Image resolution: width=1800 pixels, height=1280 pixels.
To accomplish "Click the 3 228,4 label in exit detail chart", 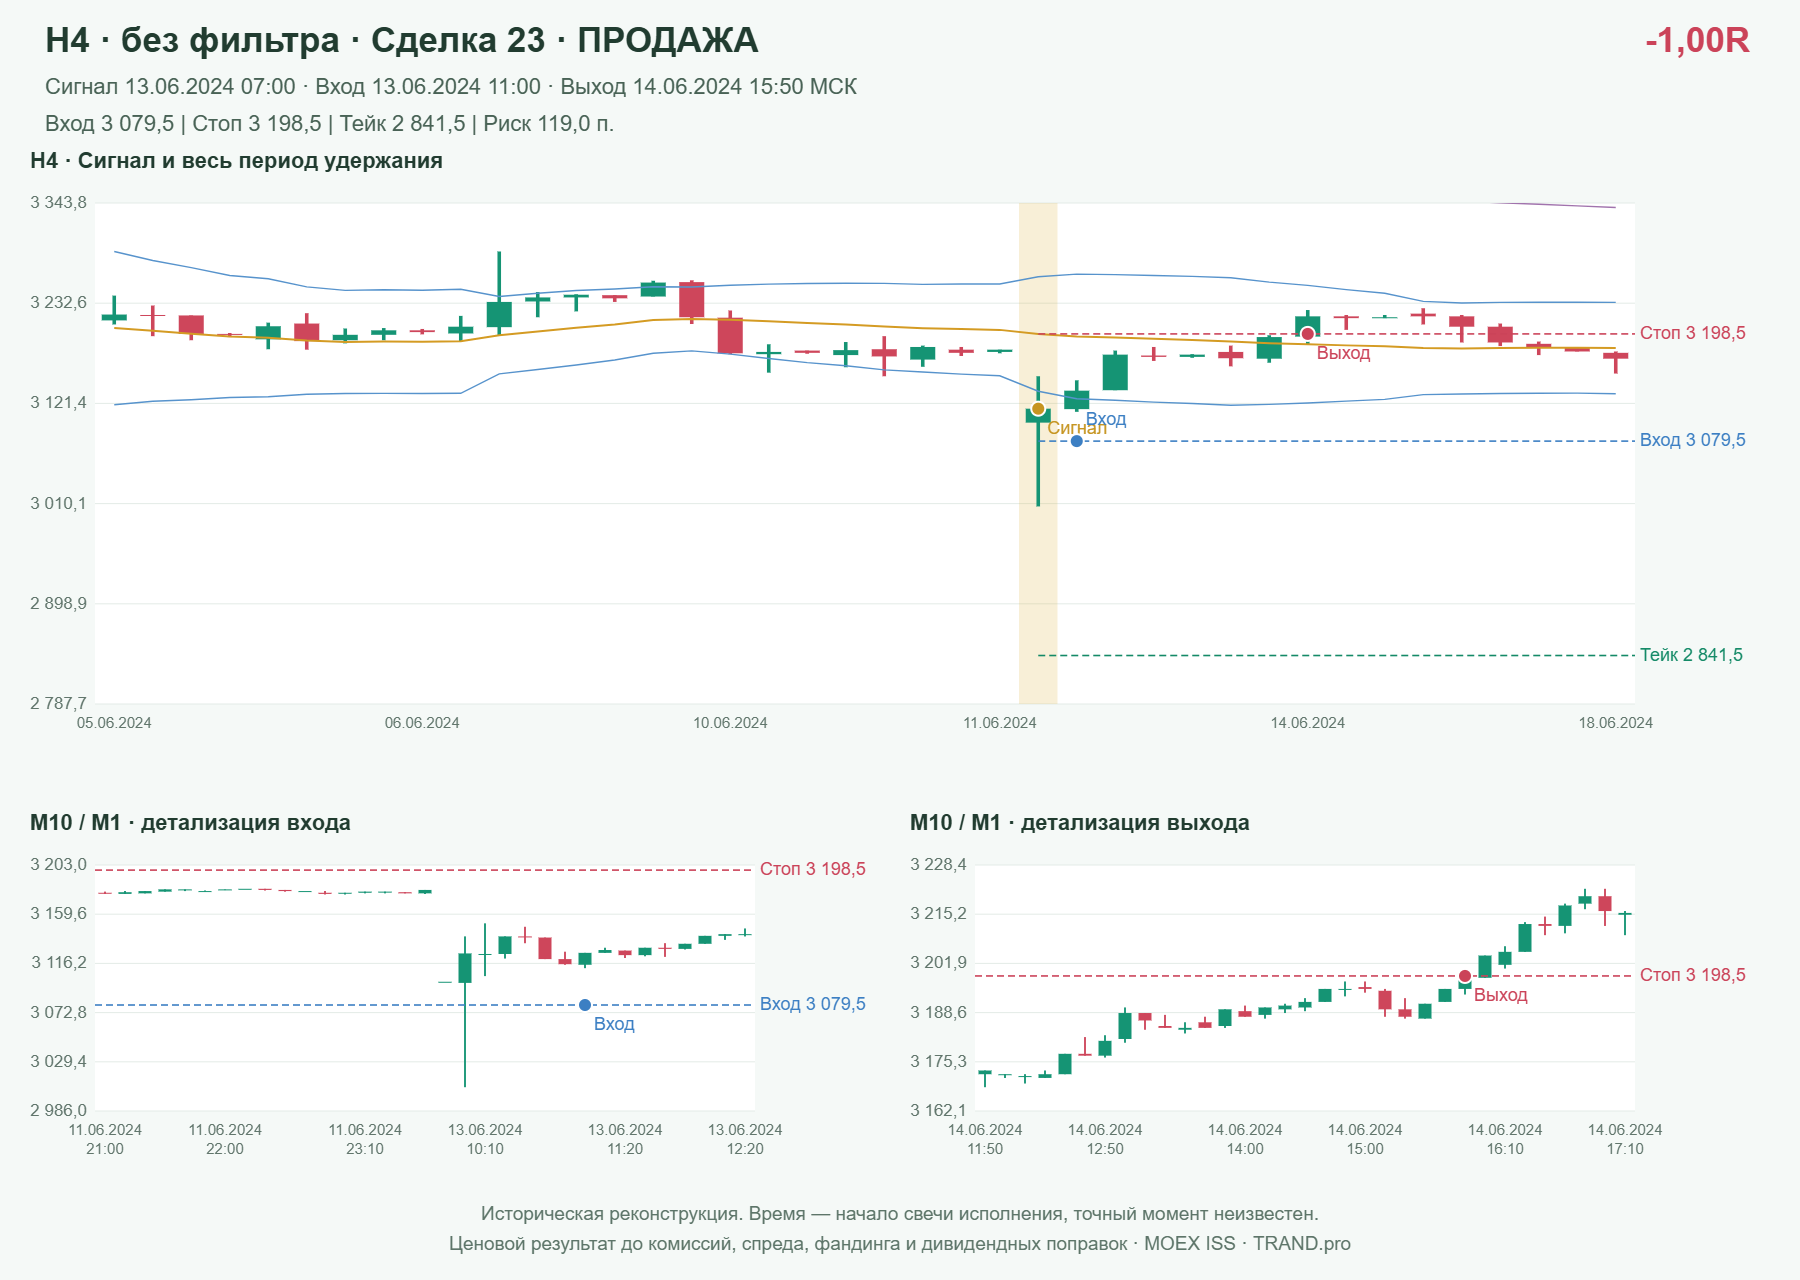I will pos(939,865).
